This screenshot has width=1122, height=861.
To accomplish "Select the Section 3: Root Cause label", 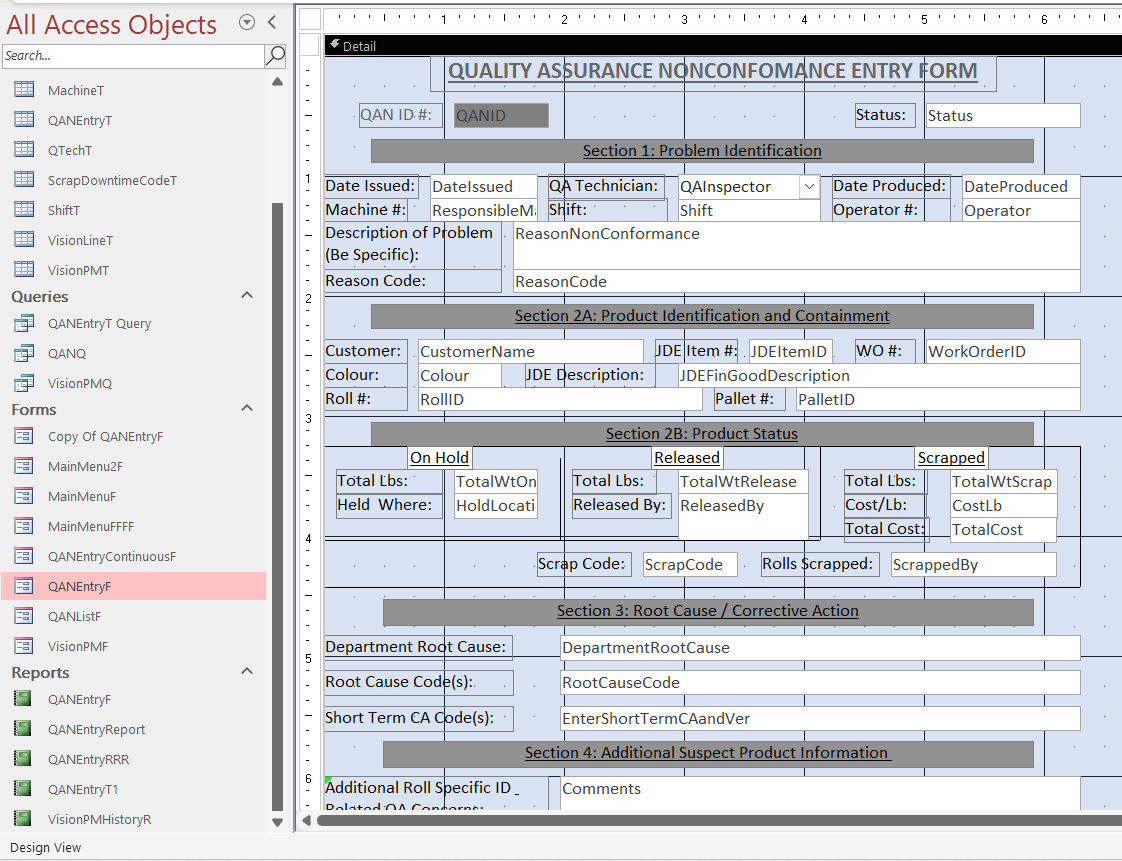I will [x=708, y=611].
